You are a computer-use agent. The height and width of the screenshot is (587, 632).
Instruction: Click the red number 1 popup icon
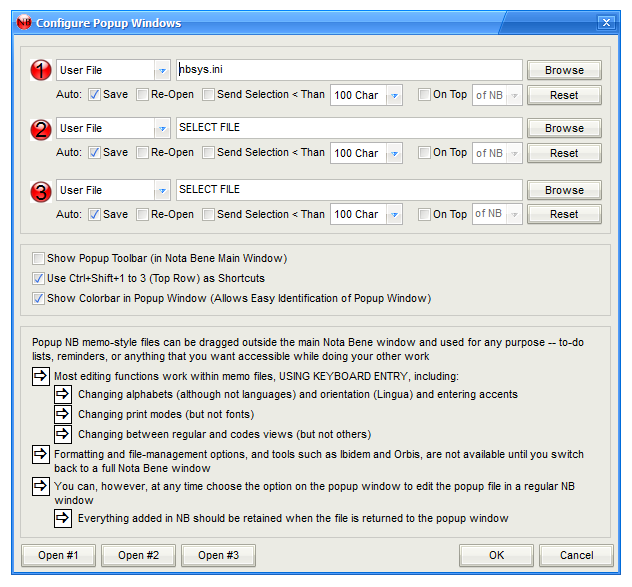[x=40, y=70]
